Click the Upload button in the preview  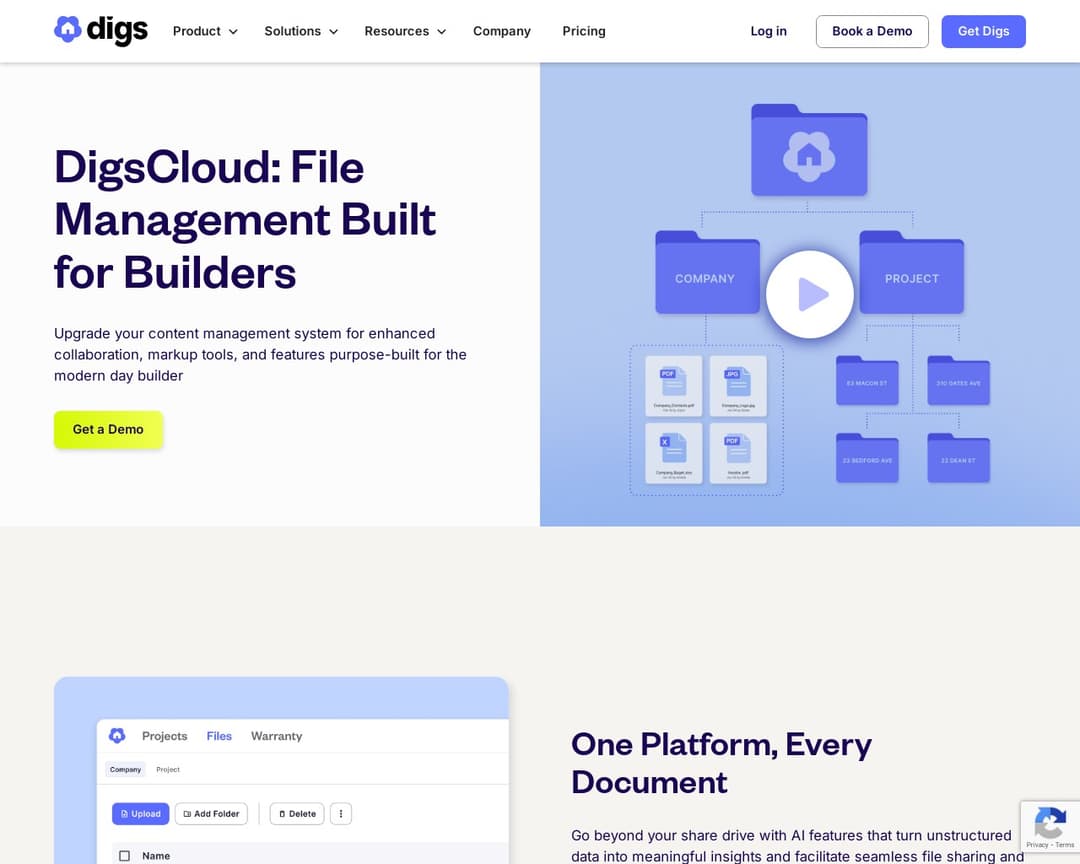coord(141,814)
